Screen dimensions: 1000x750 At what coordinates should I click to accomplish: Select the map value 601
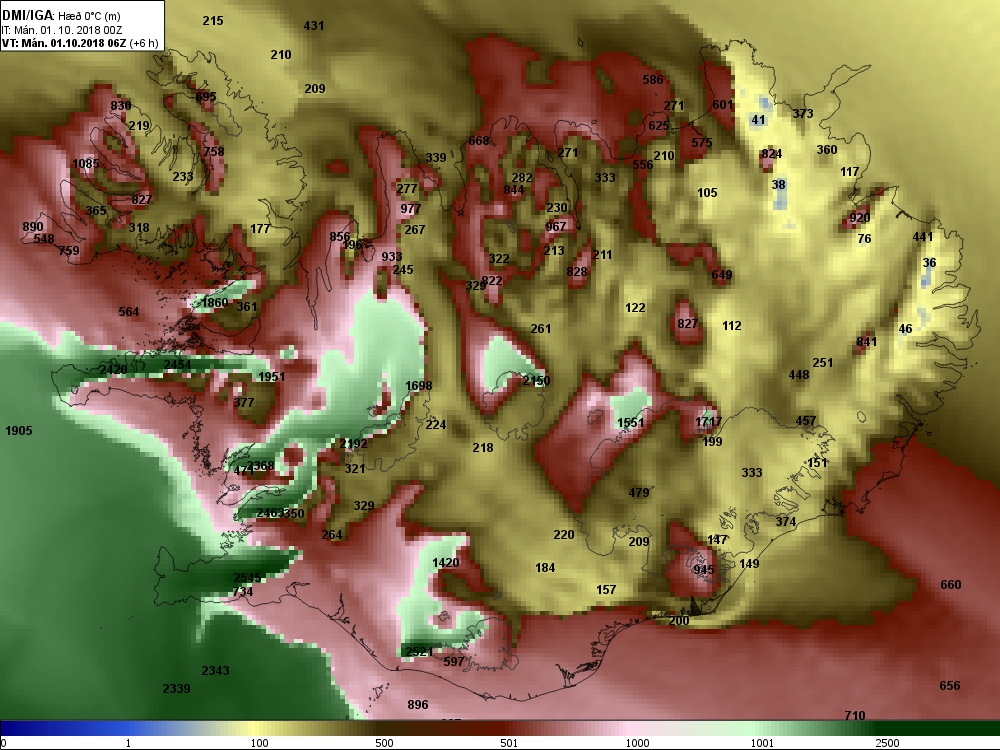(723, 105)
